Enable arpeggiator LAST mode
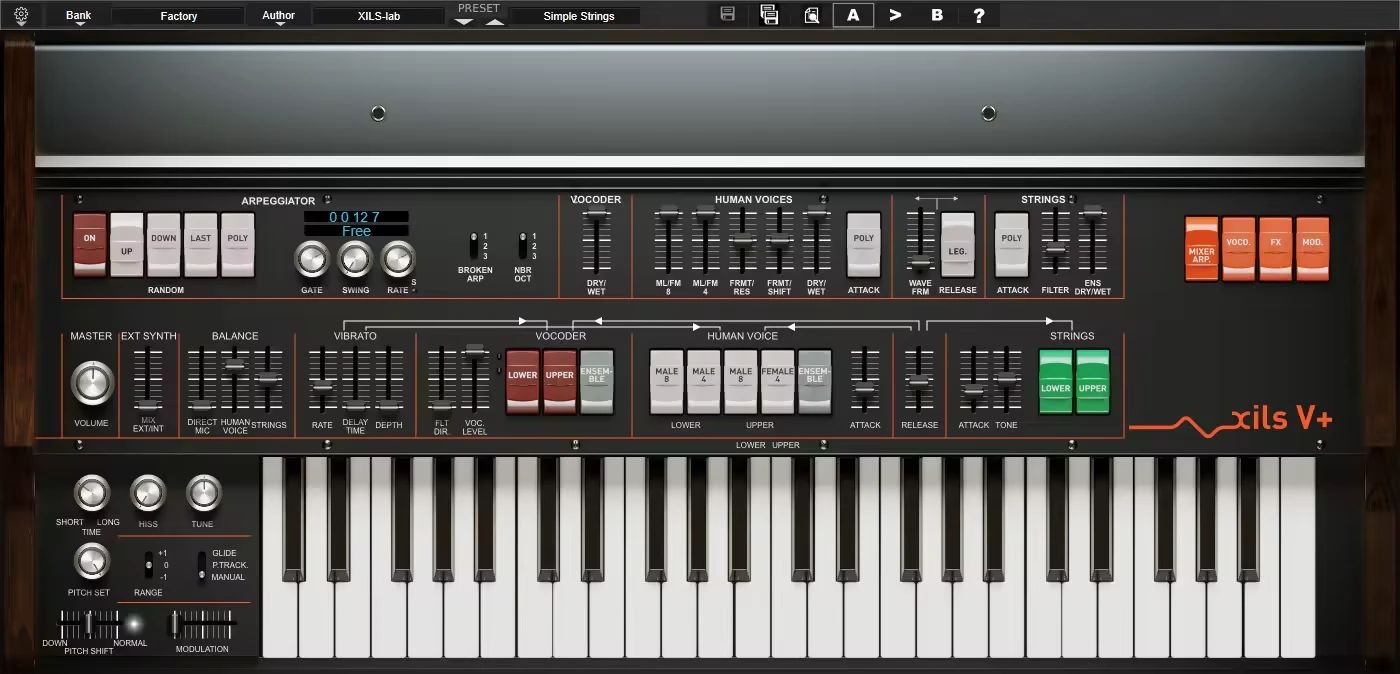 (x=201, y=244)
